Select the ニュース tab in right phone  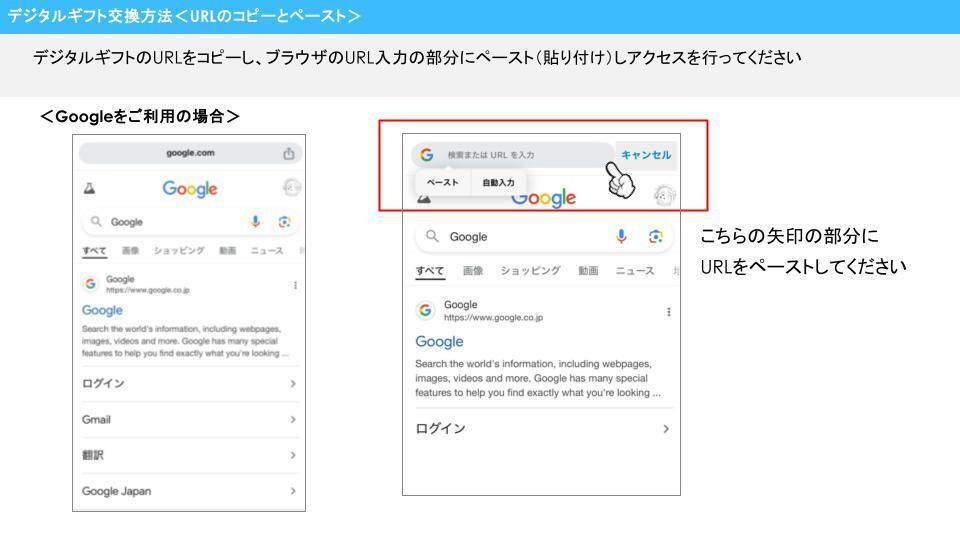point(635,271)
